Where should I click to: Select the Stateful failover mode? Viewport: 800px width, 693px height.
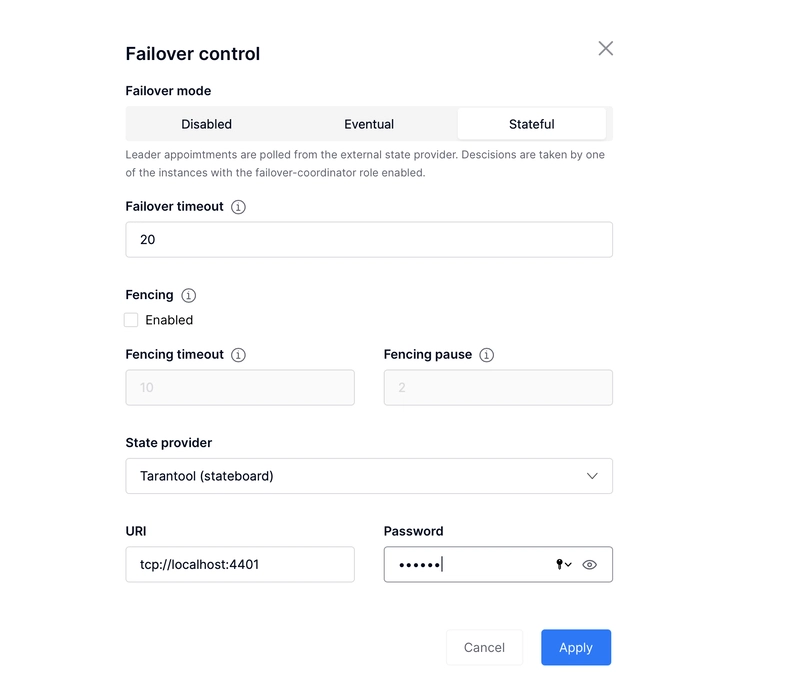[x=531, y=124]
